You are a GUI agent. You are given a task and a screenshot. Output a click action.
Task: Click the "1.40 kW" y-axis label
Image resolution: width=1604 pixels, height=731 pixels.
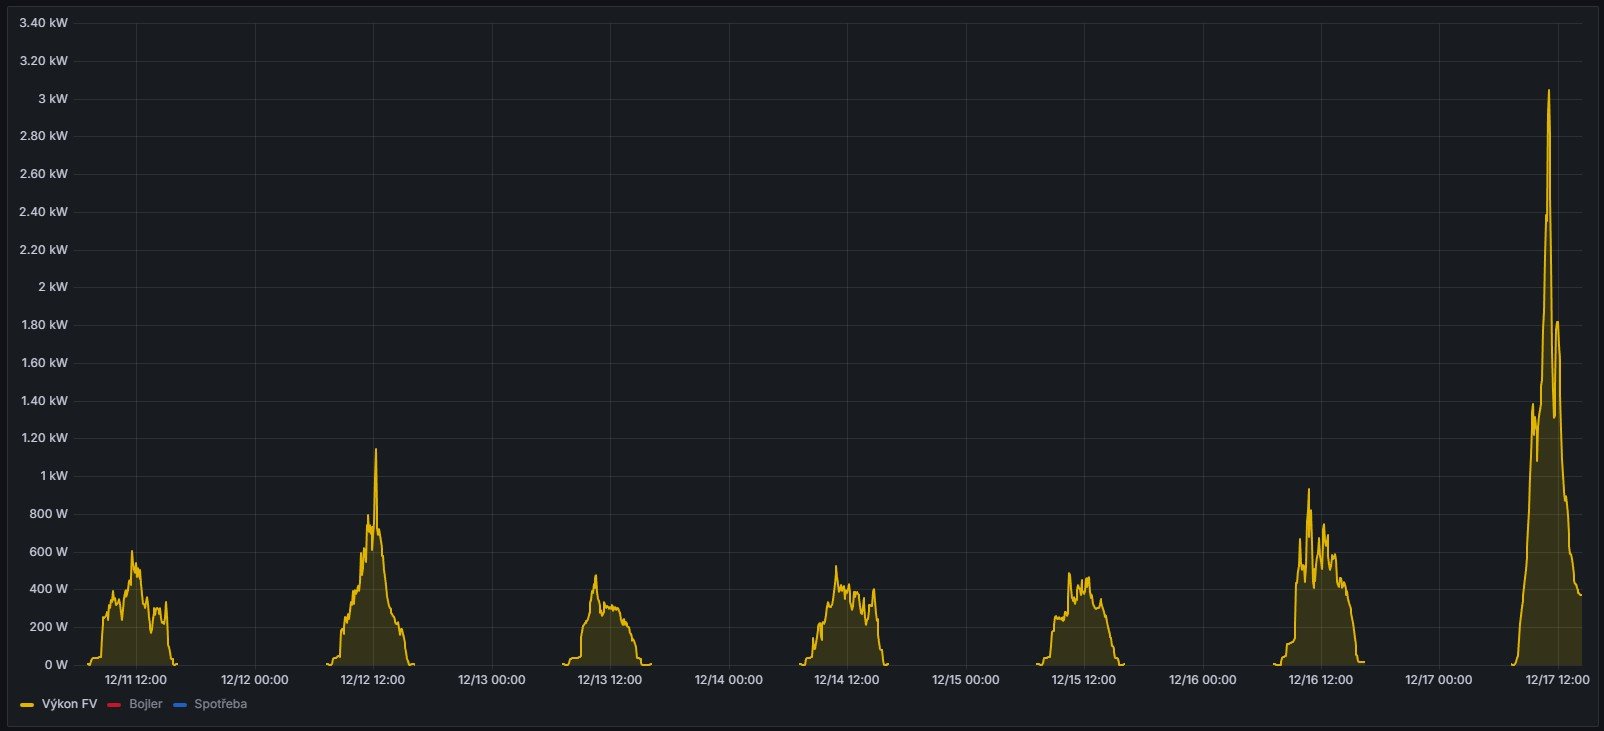point(44,401)
